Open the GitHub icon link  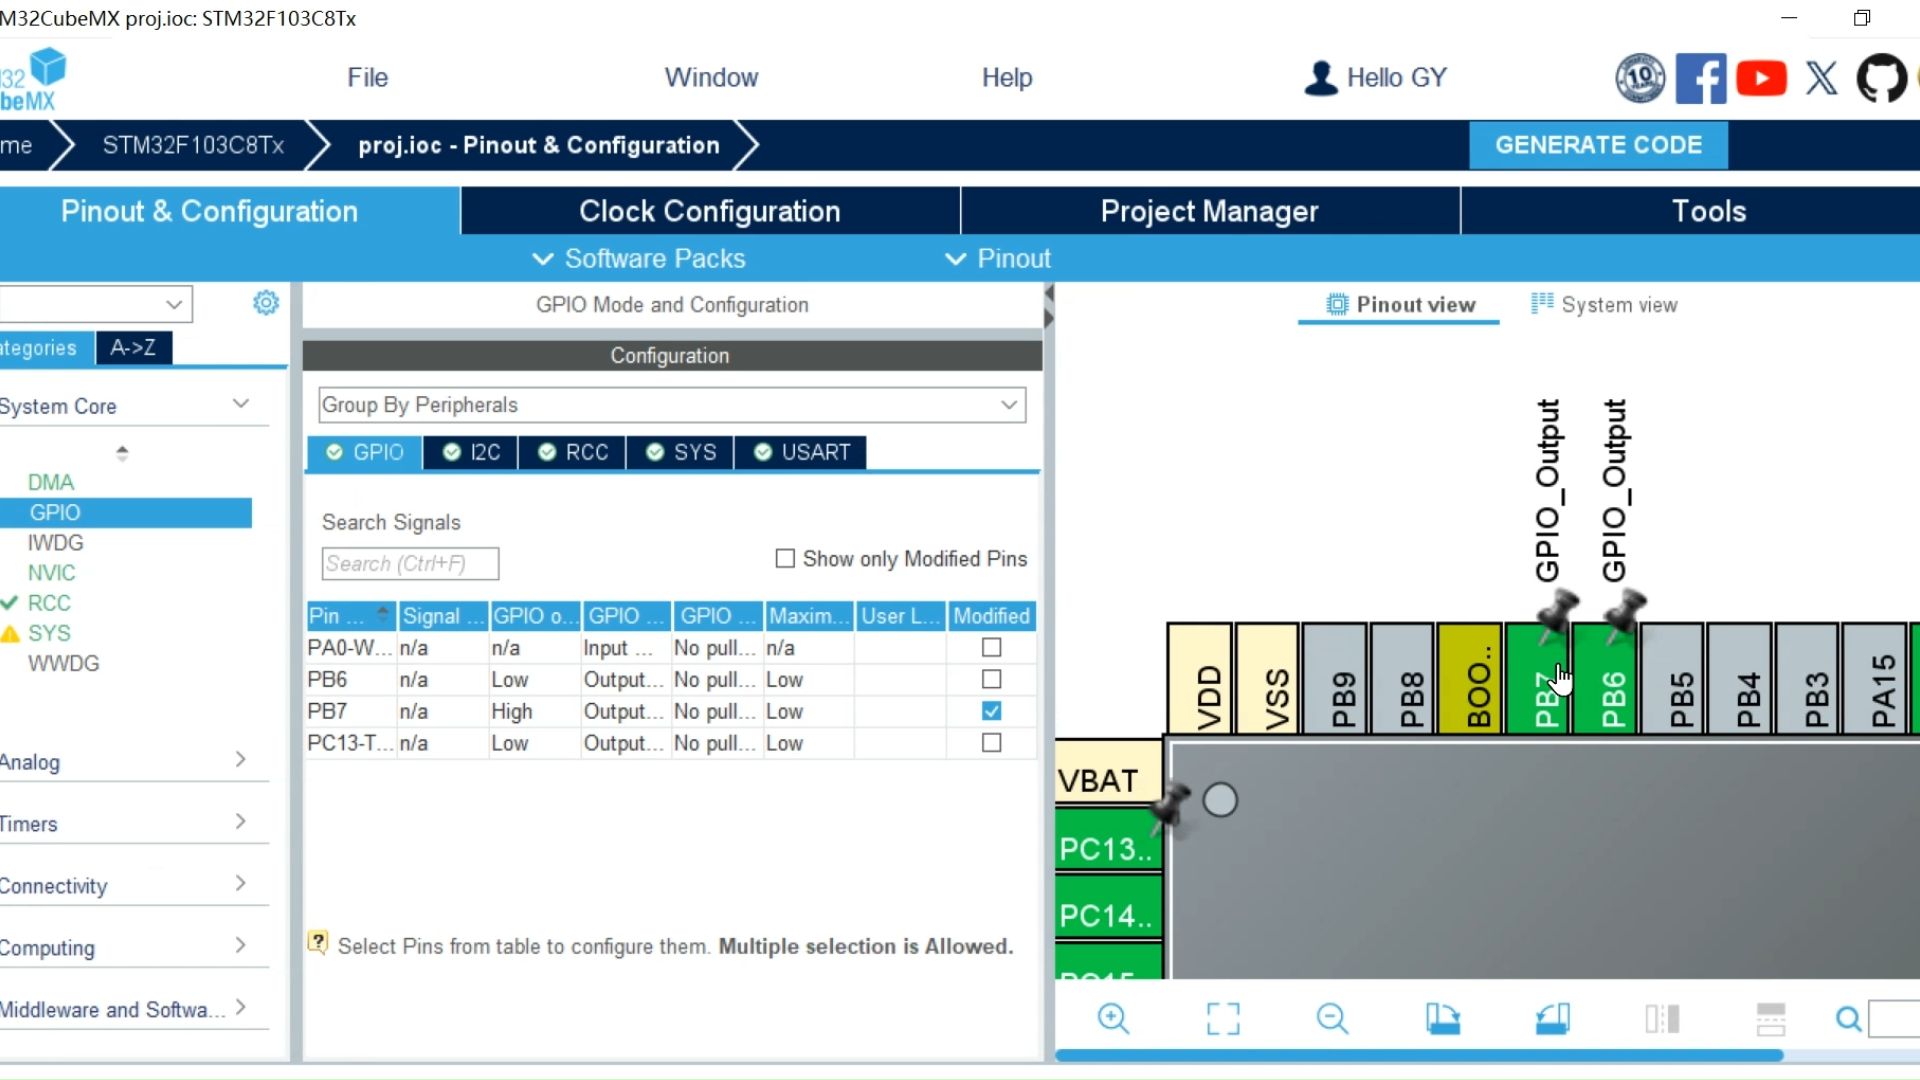(x=1881, y=78)
